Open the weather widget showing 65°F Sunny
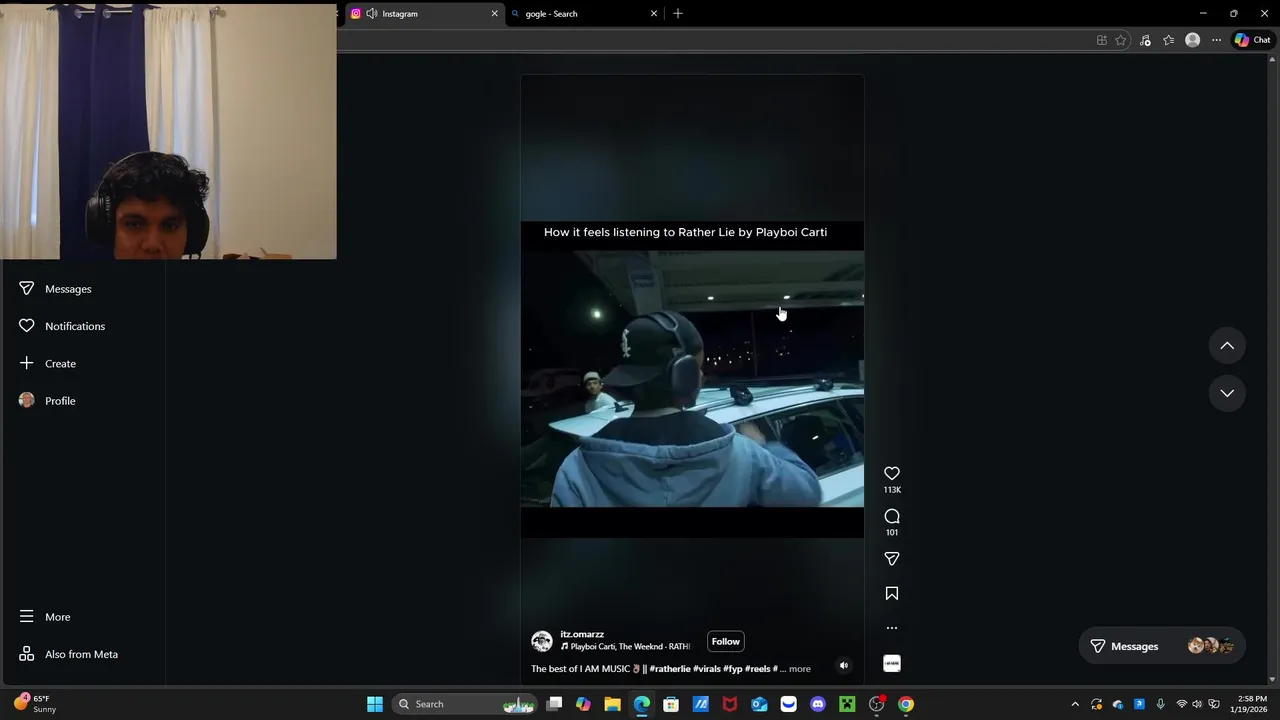The image size is (1280, 720). (35, 704)
